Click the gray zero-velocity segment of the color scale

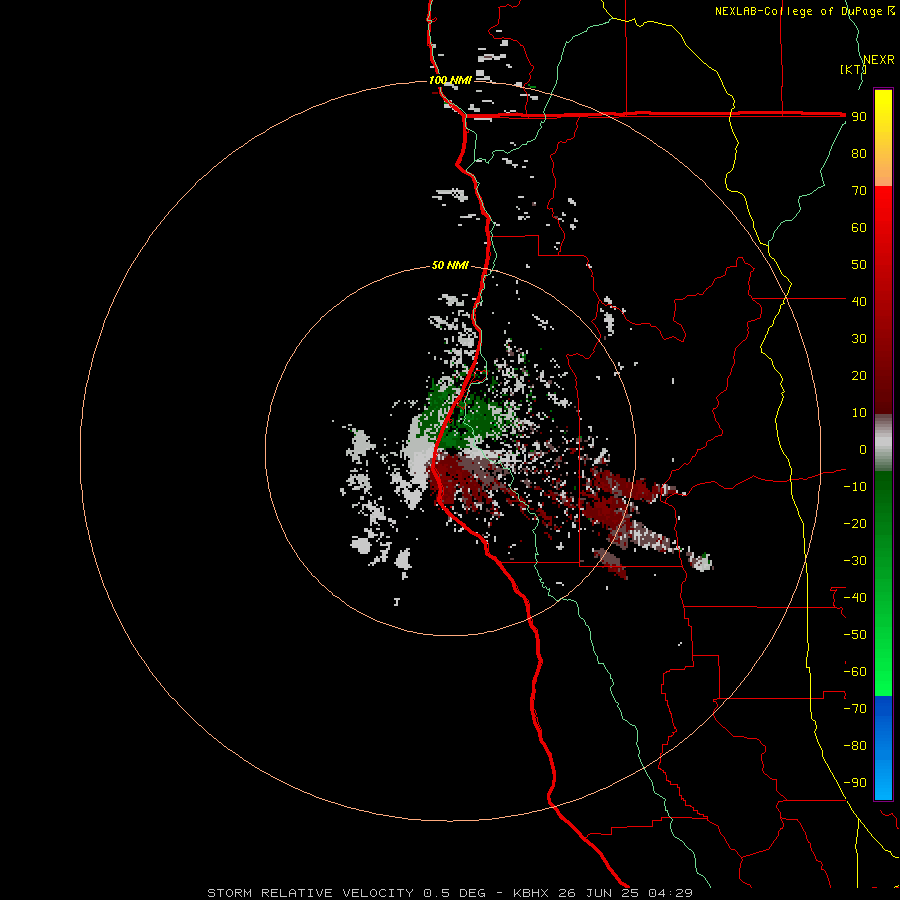(x=883, y=443)
